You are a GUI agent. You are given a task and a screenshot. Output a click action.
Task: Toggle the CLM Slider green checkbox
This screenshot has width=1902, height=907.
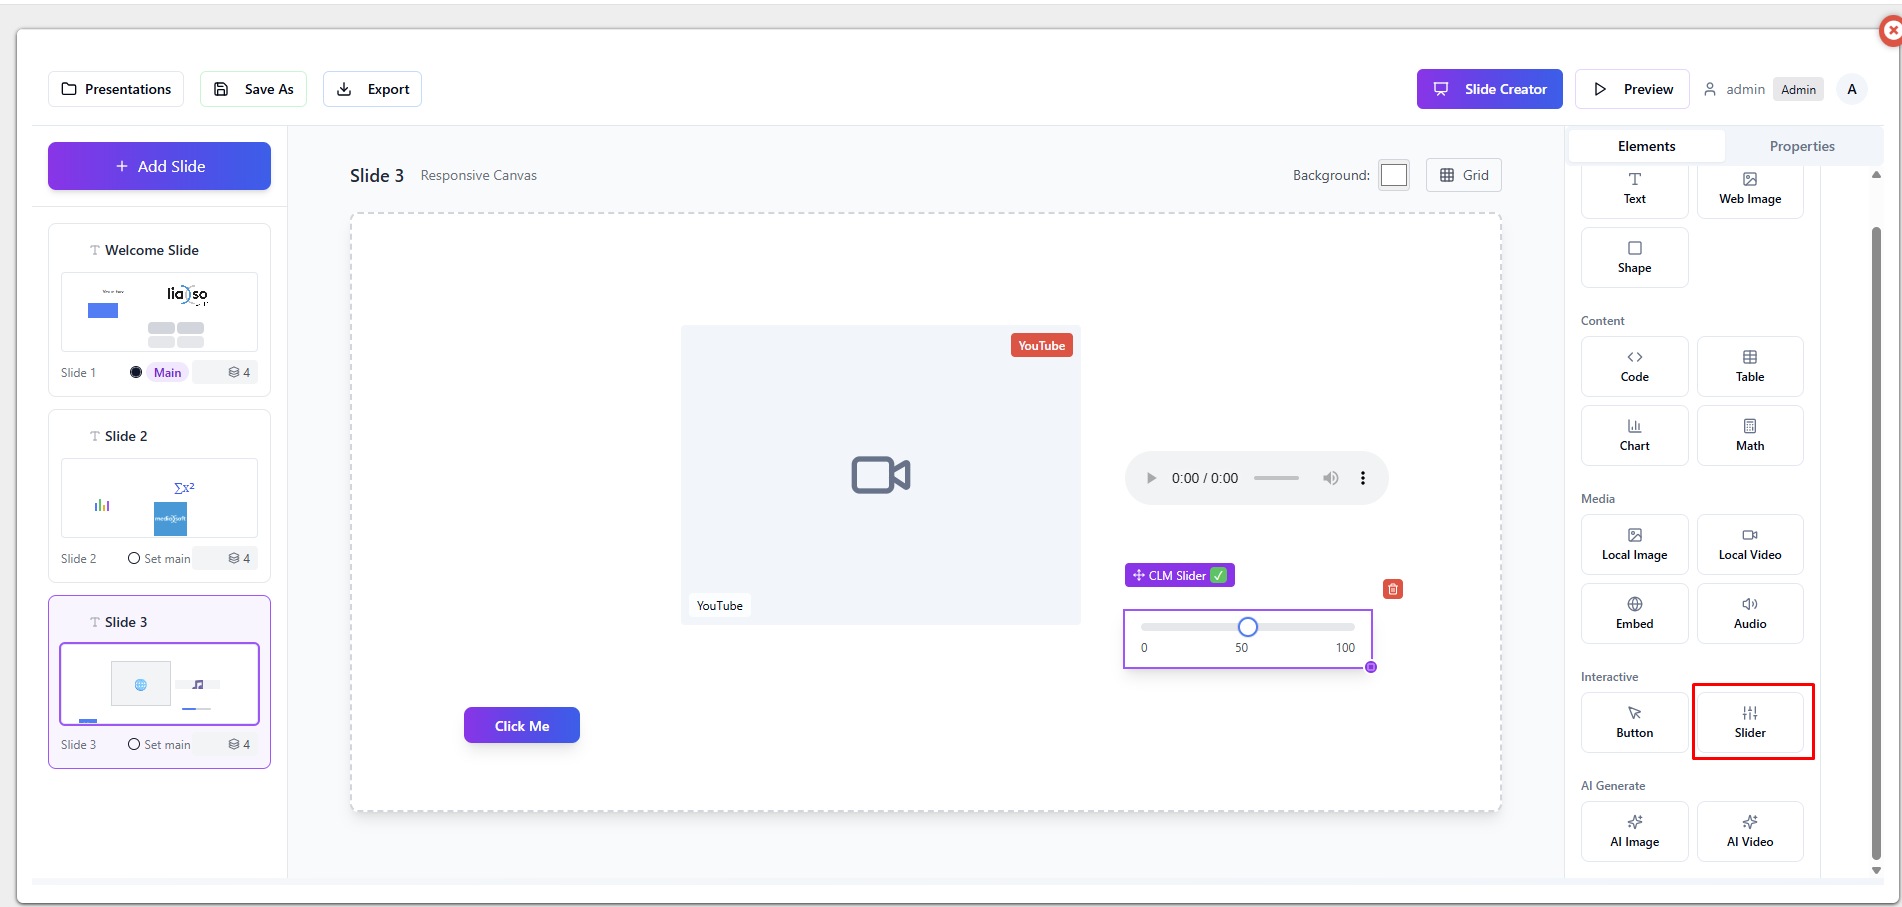pos(1218,576)
